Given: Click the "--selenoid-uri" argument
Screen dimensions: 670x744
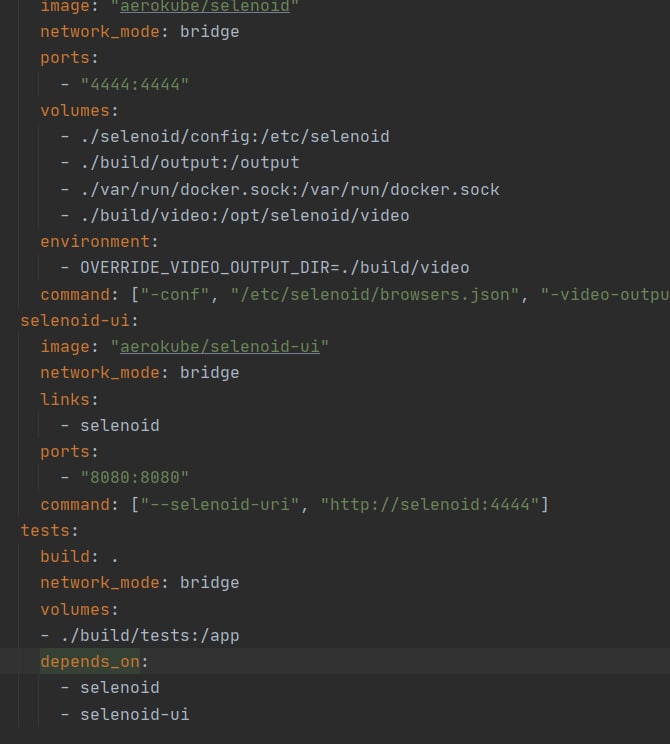Looking at the screenshot, I should click(220, 504).
